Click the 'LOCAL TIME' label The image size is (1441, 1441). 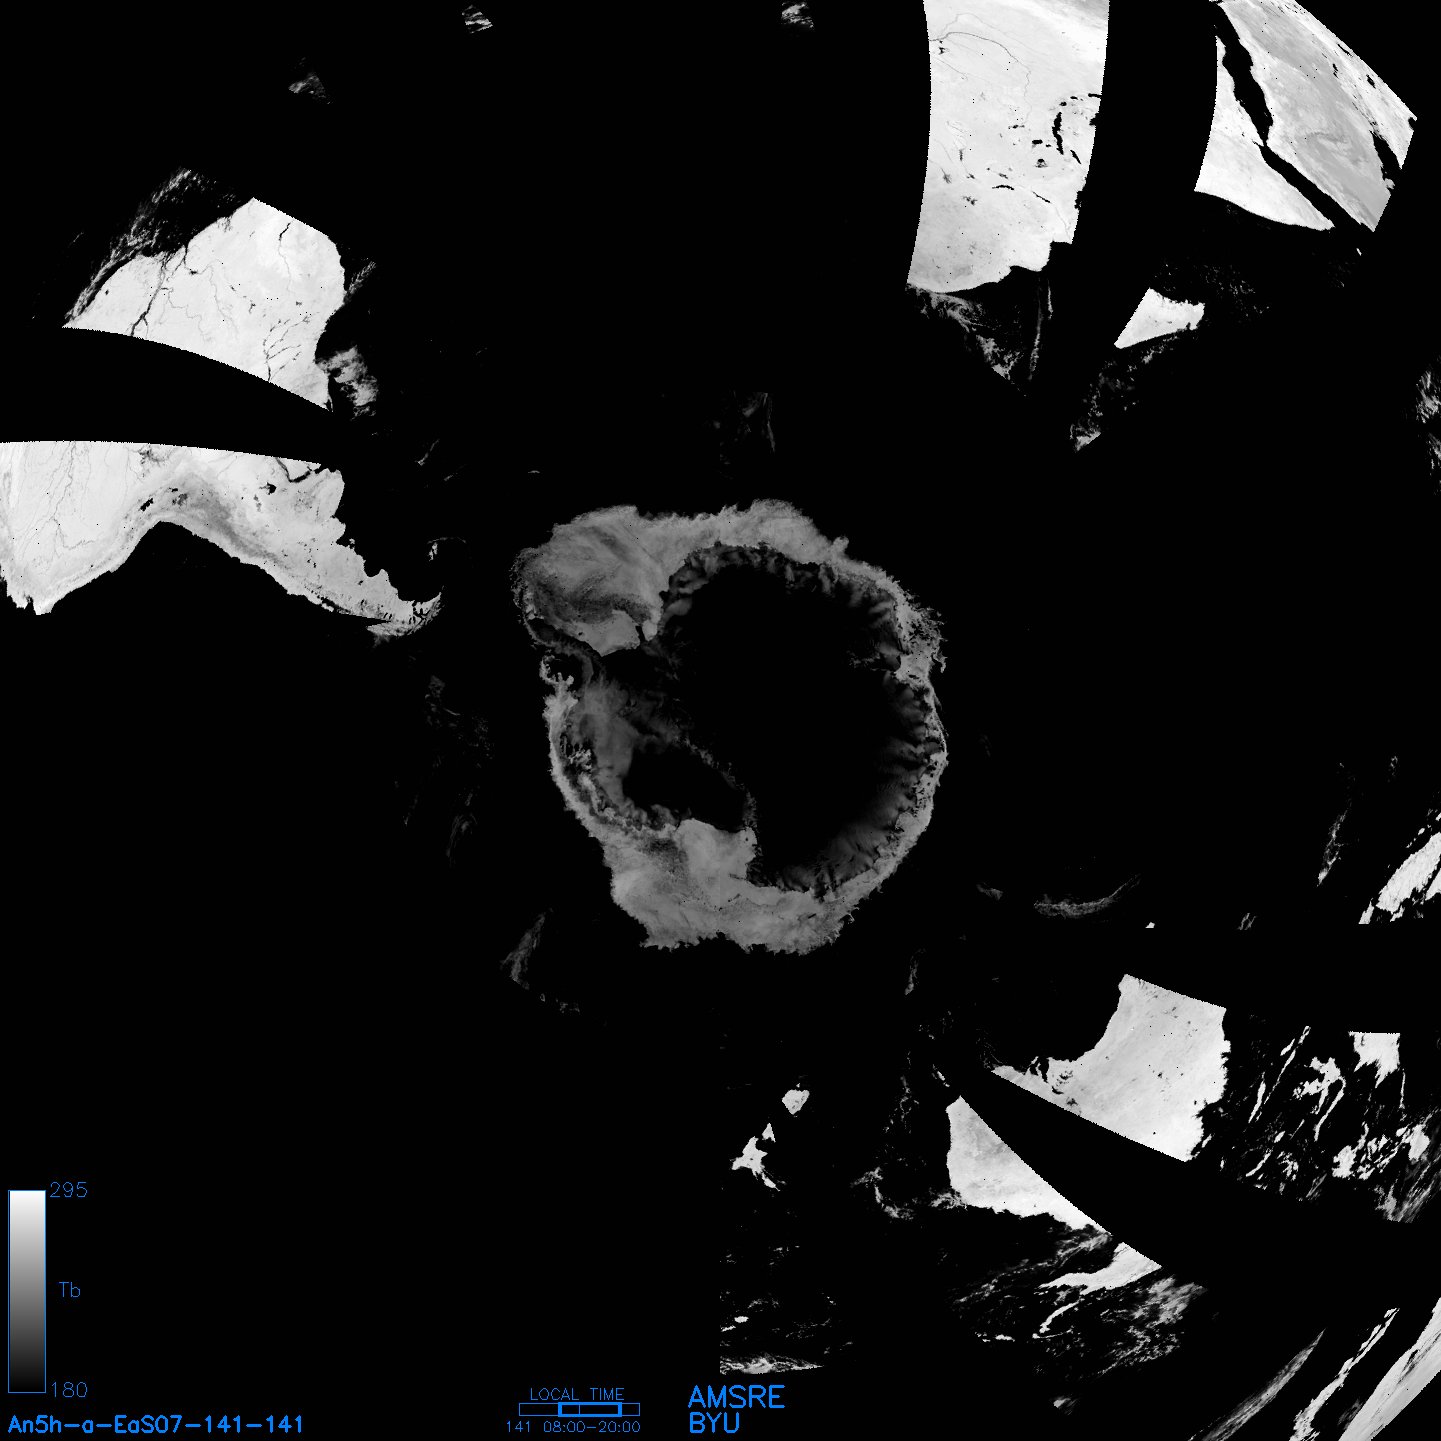point(577,1394)
